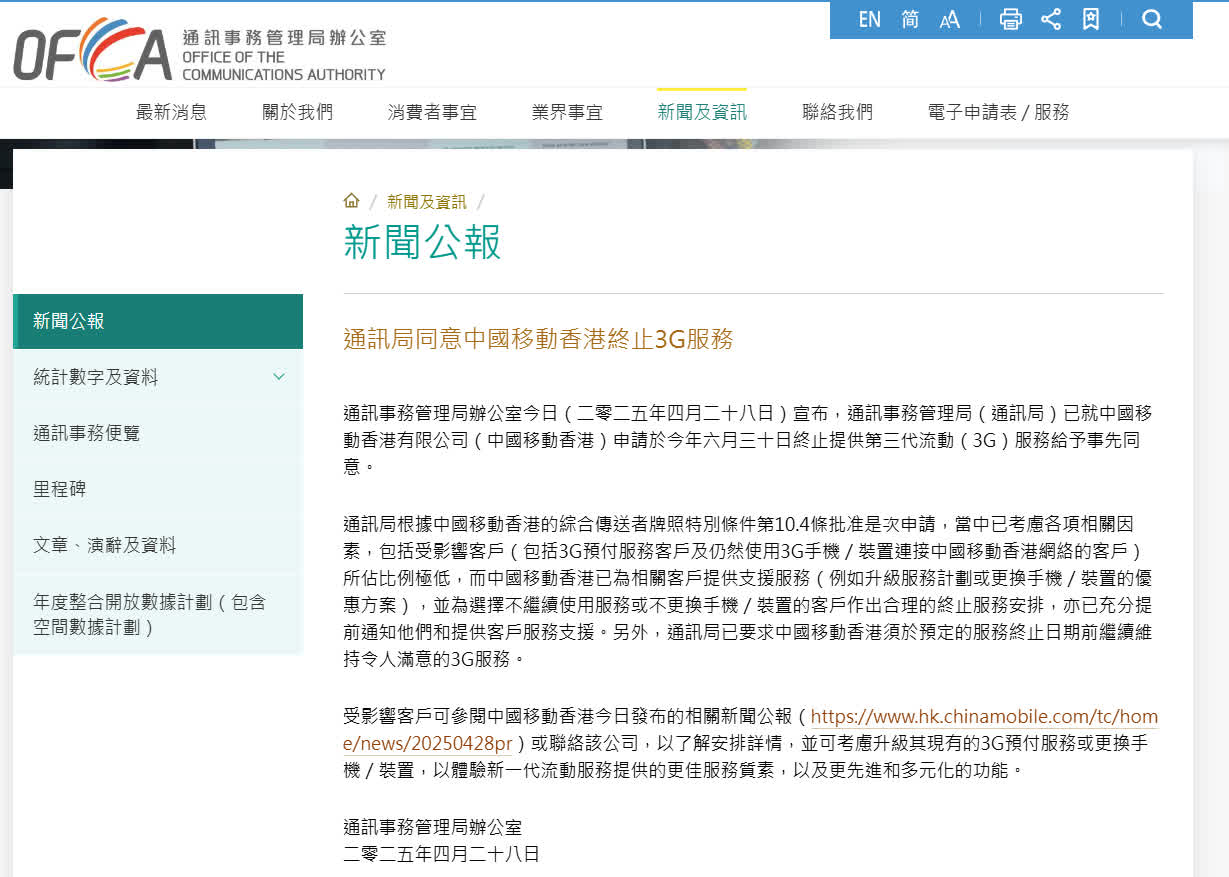Switch language to EN
Image resolution: width=1229 pixels, height=877 pixels.
coord(869,19)
